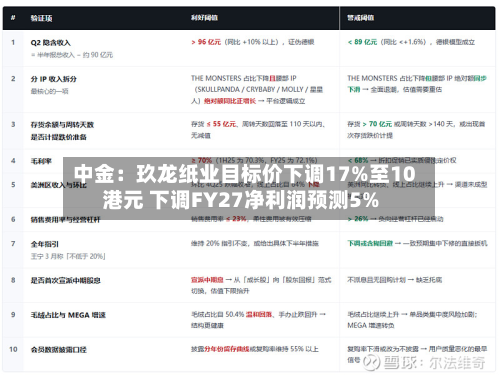Click the '不低于 20%' subtitle under 全年指引

pyautogui.click(x=86, y=256)
